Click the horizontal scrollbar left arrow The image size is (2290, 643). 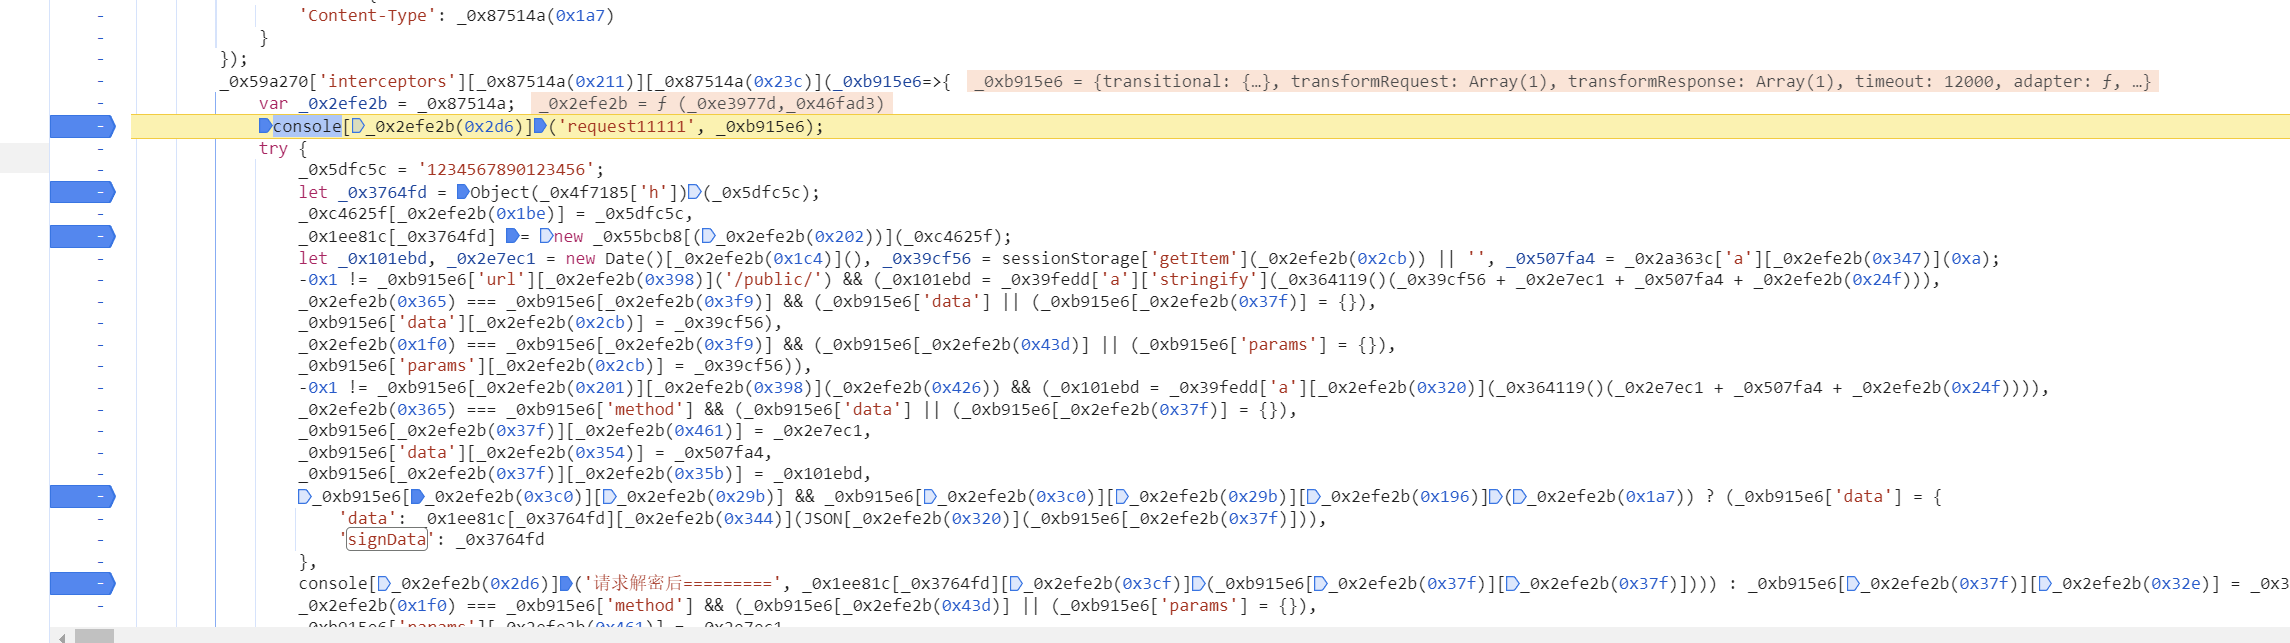tap(62, 637)
